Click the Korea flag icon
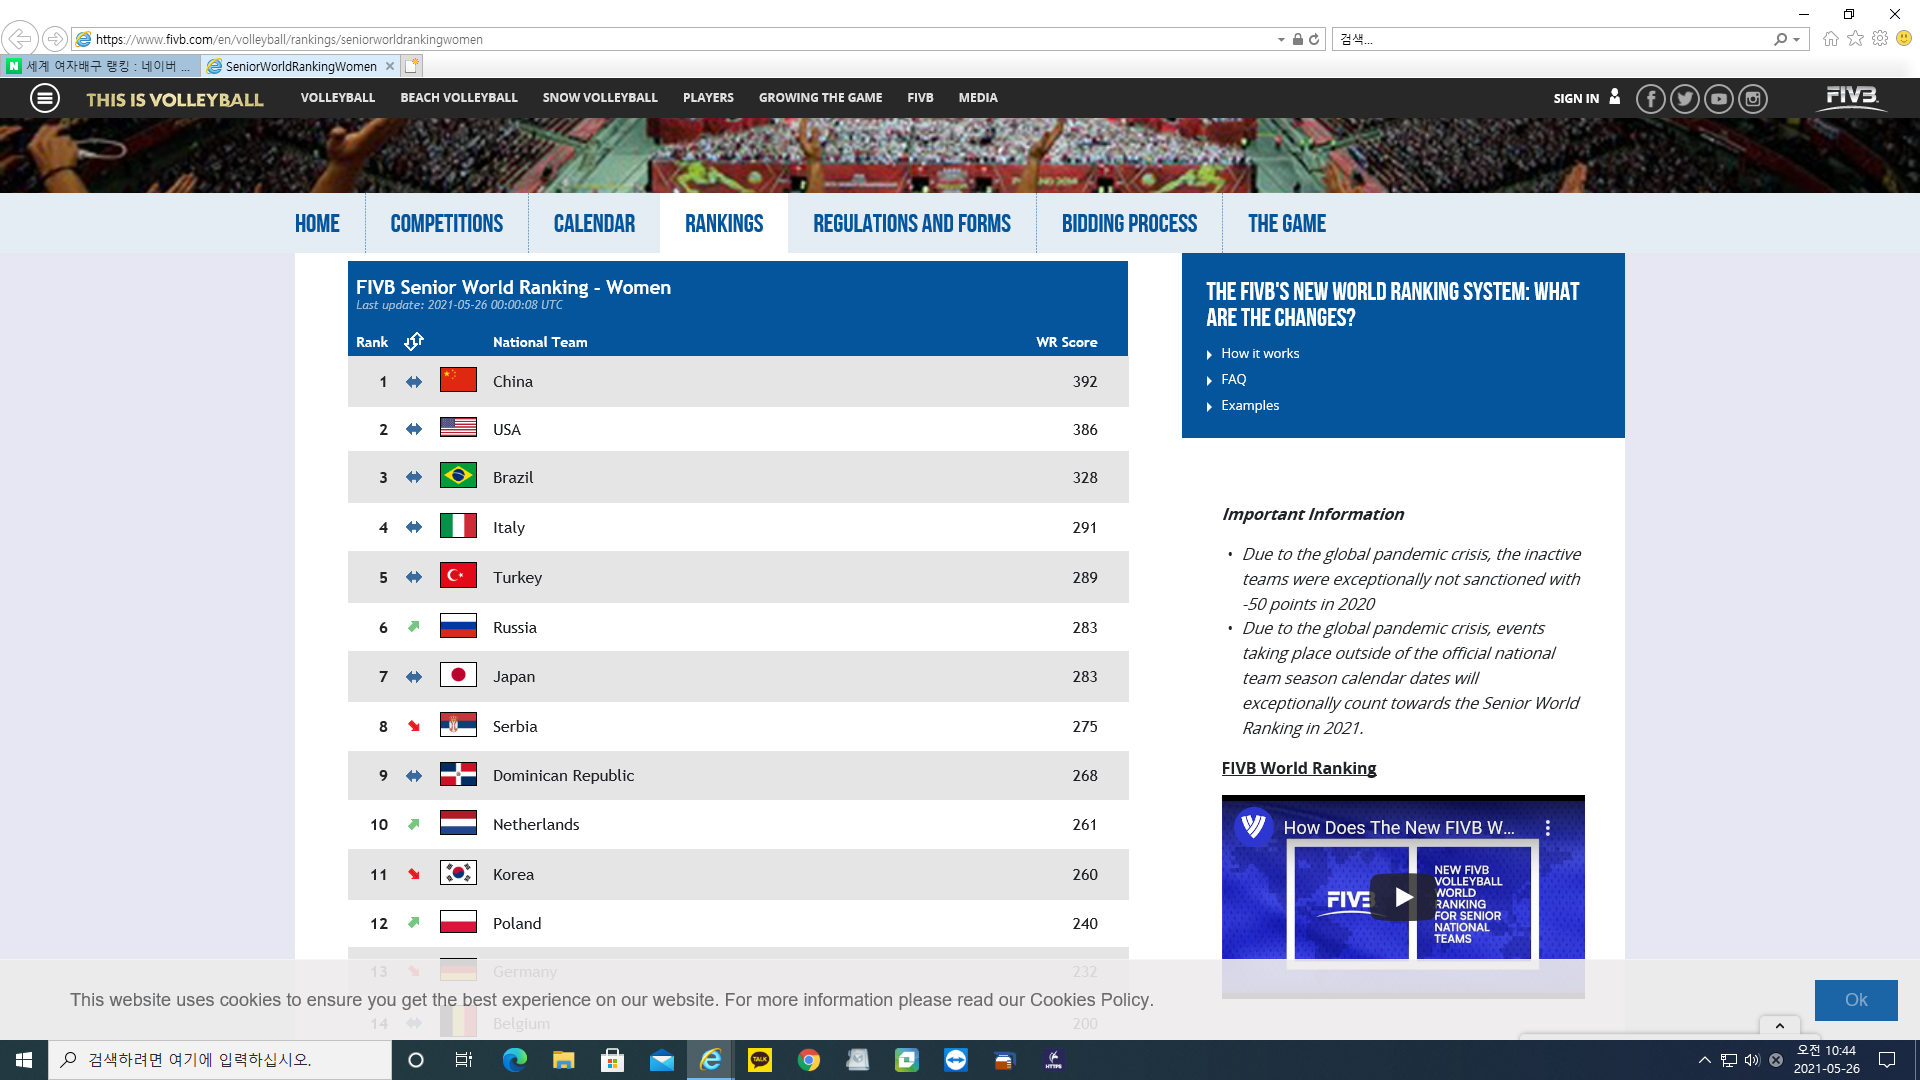This screenshot has height=1080, width=1920. tap(458, 873)
